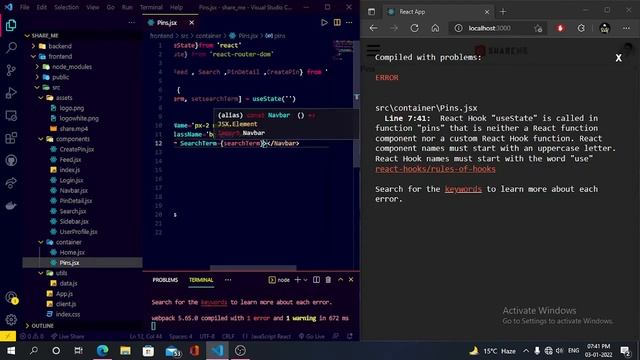Open tab actions menu in browser
Viewport: 640px width, 360px height.
[371, 12]
